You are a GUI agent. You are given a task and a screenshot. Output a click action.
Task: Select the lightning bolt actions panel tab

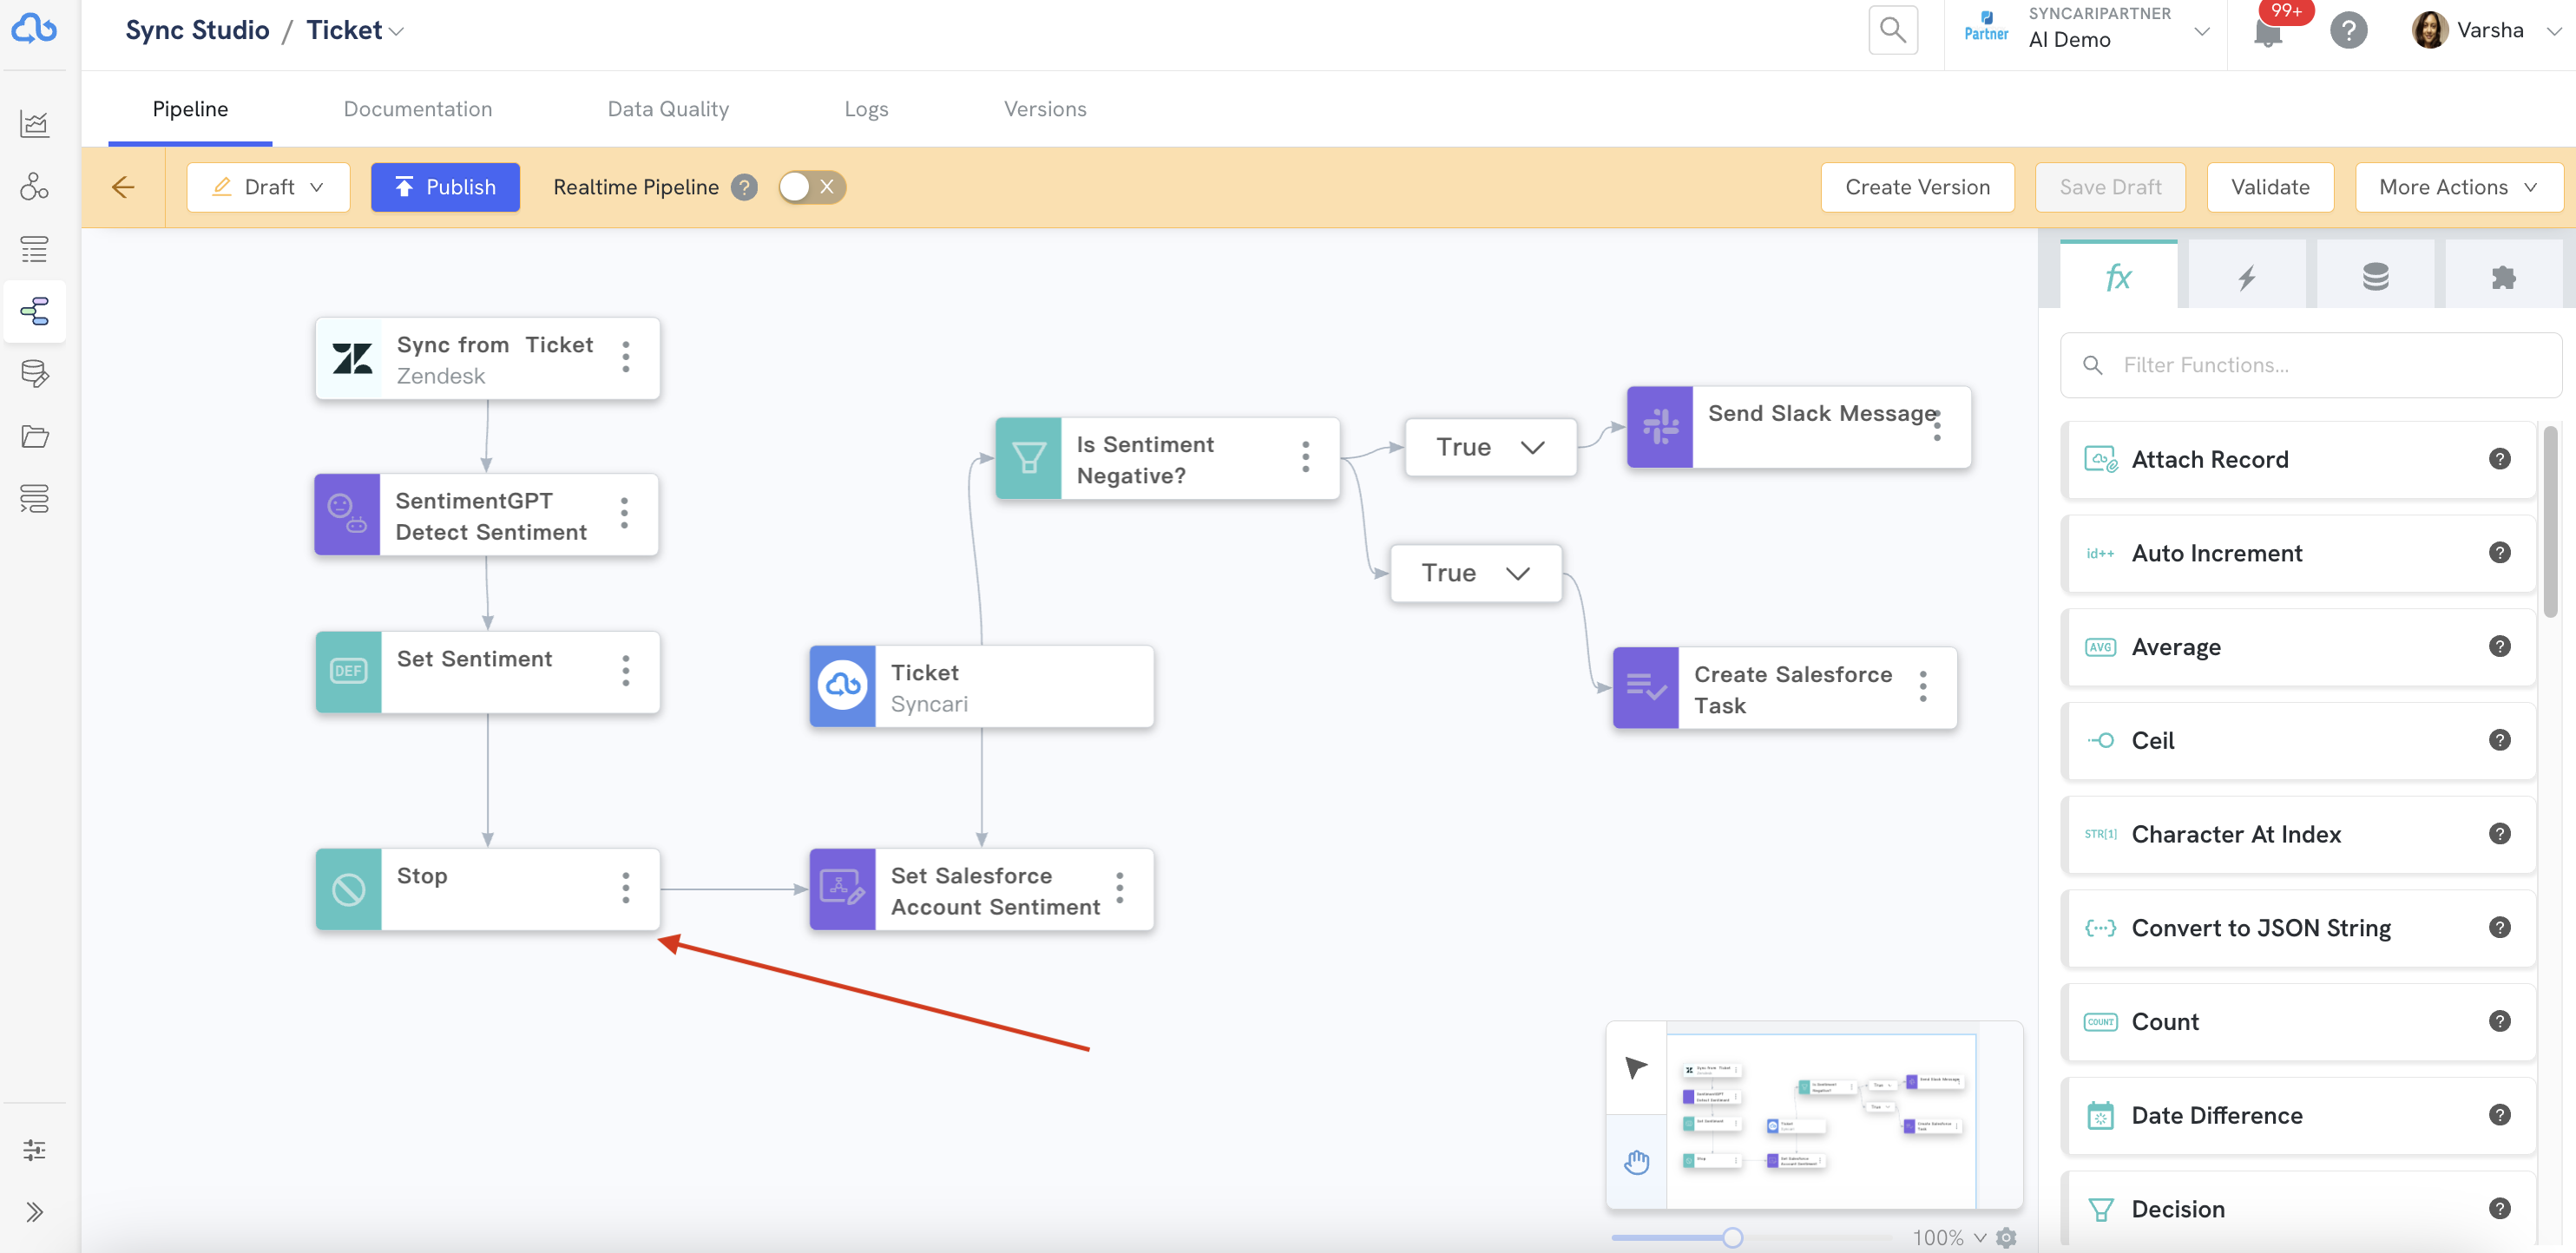2246,276
